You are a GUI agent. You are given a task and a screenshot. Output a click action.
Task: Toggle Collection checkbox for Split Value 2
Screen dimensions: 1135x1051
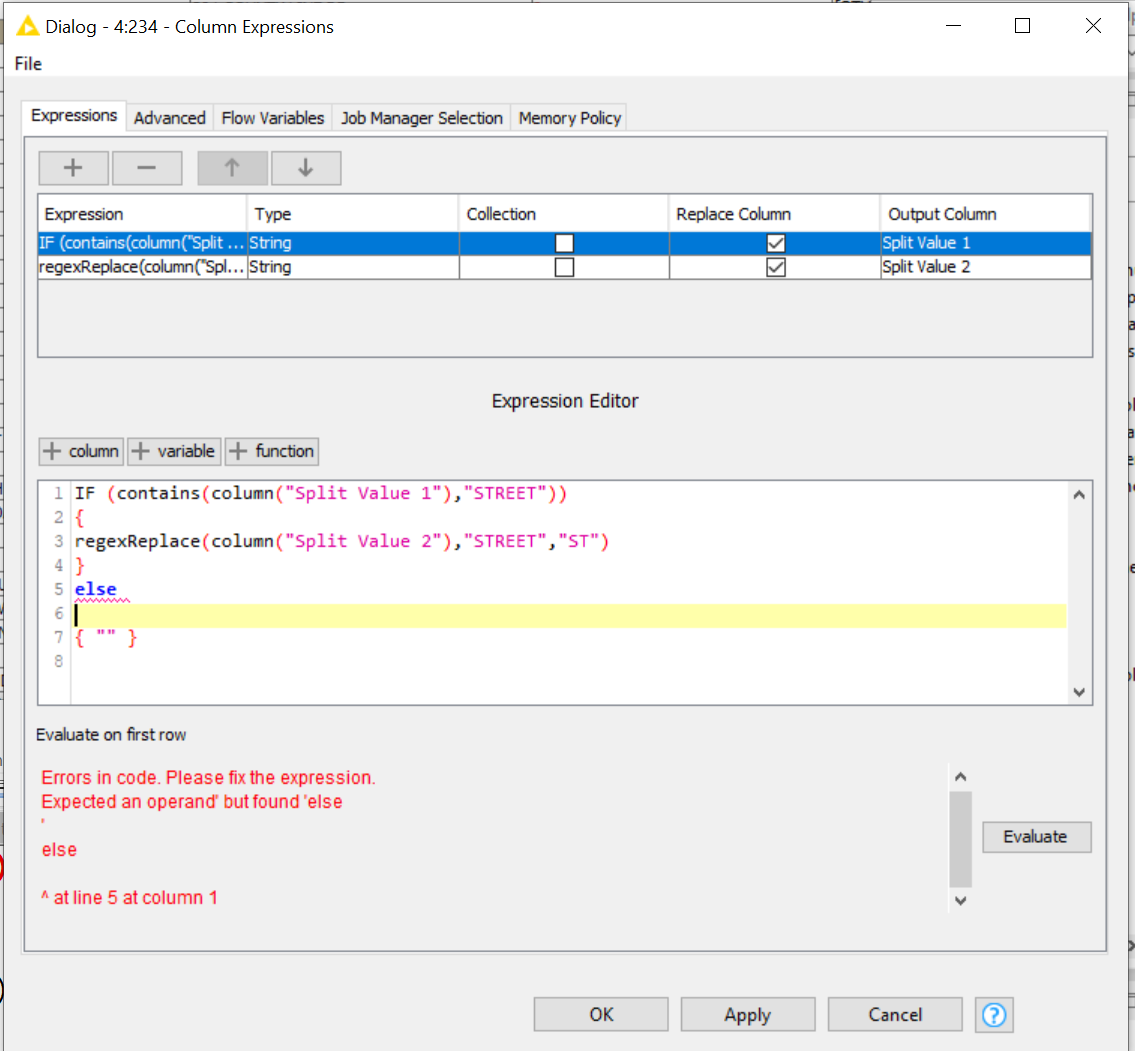pos(564,267)
